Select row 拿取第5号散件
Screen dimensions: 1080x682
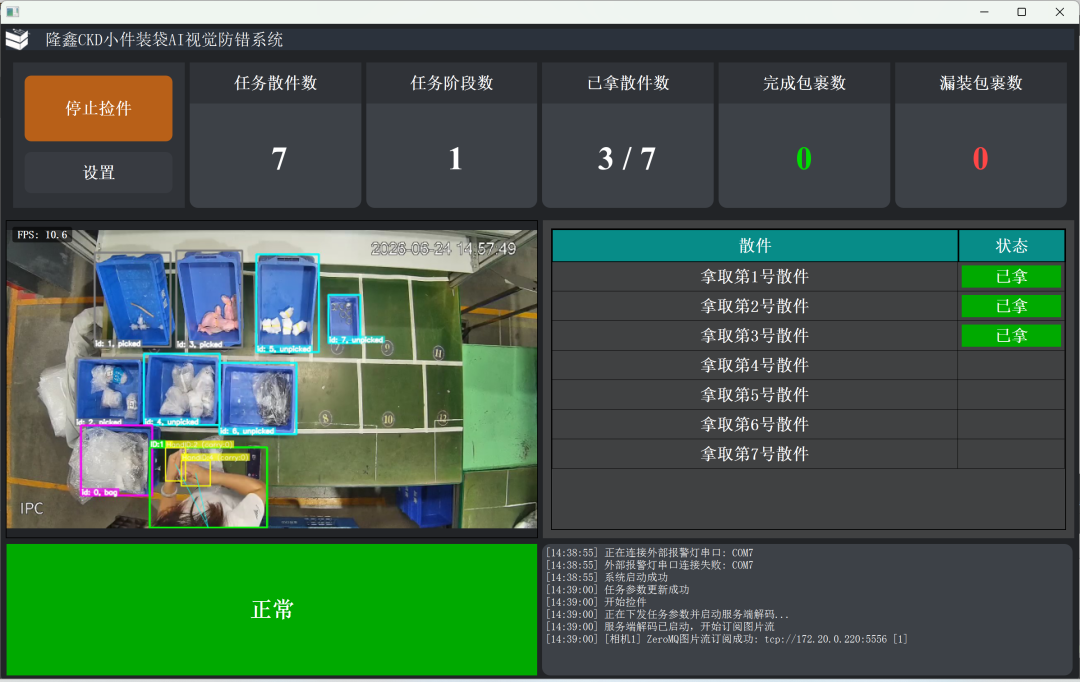tap(808, 395)
